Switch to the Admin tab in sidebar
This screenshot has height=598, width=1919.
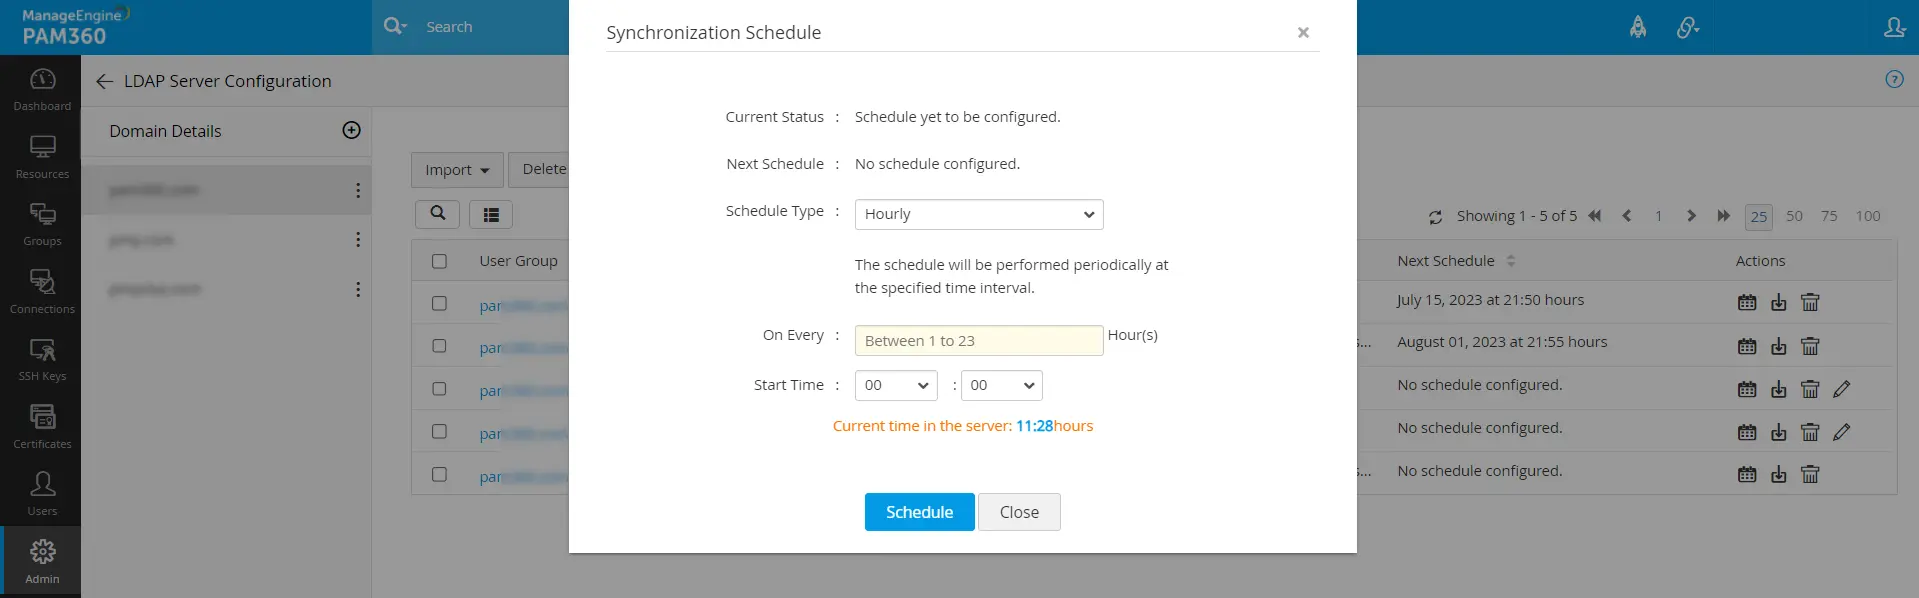click(x=42, y=558)
